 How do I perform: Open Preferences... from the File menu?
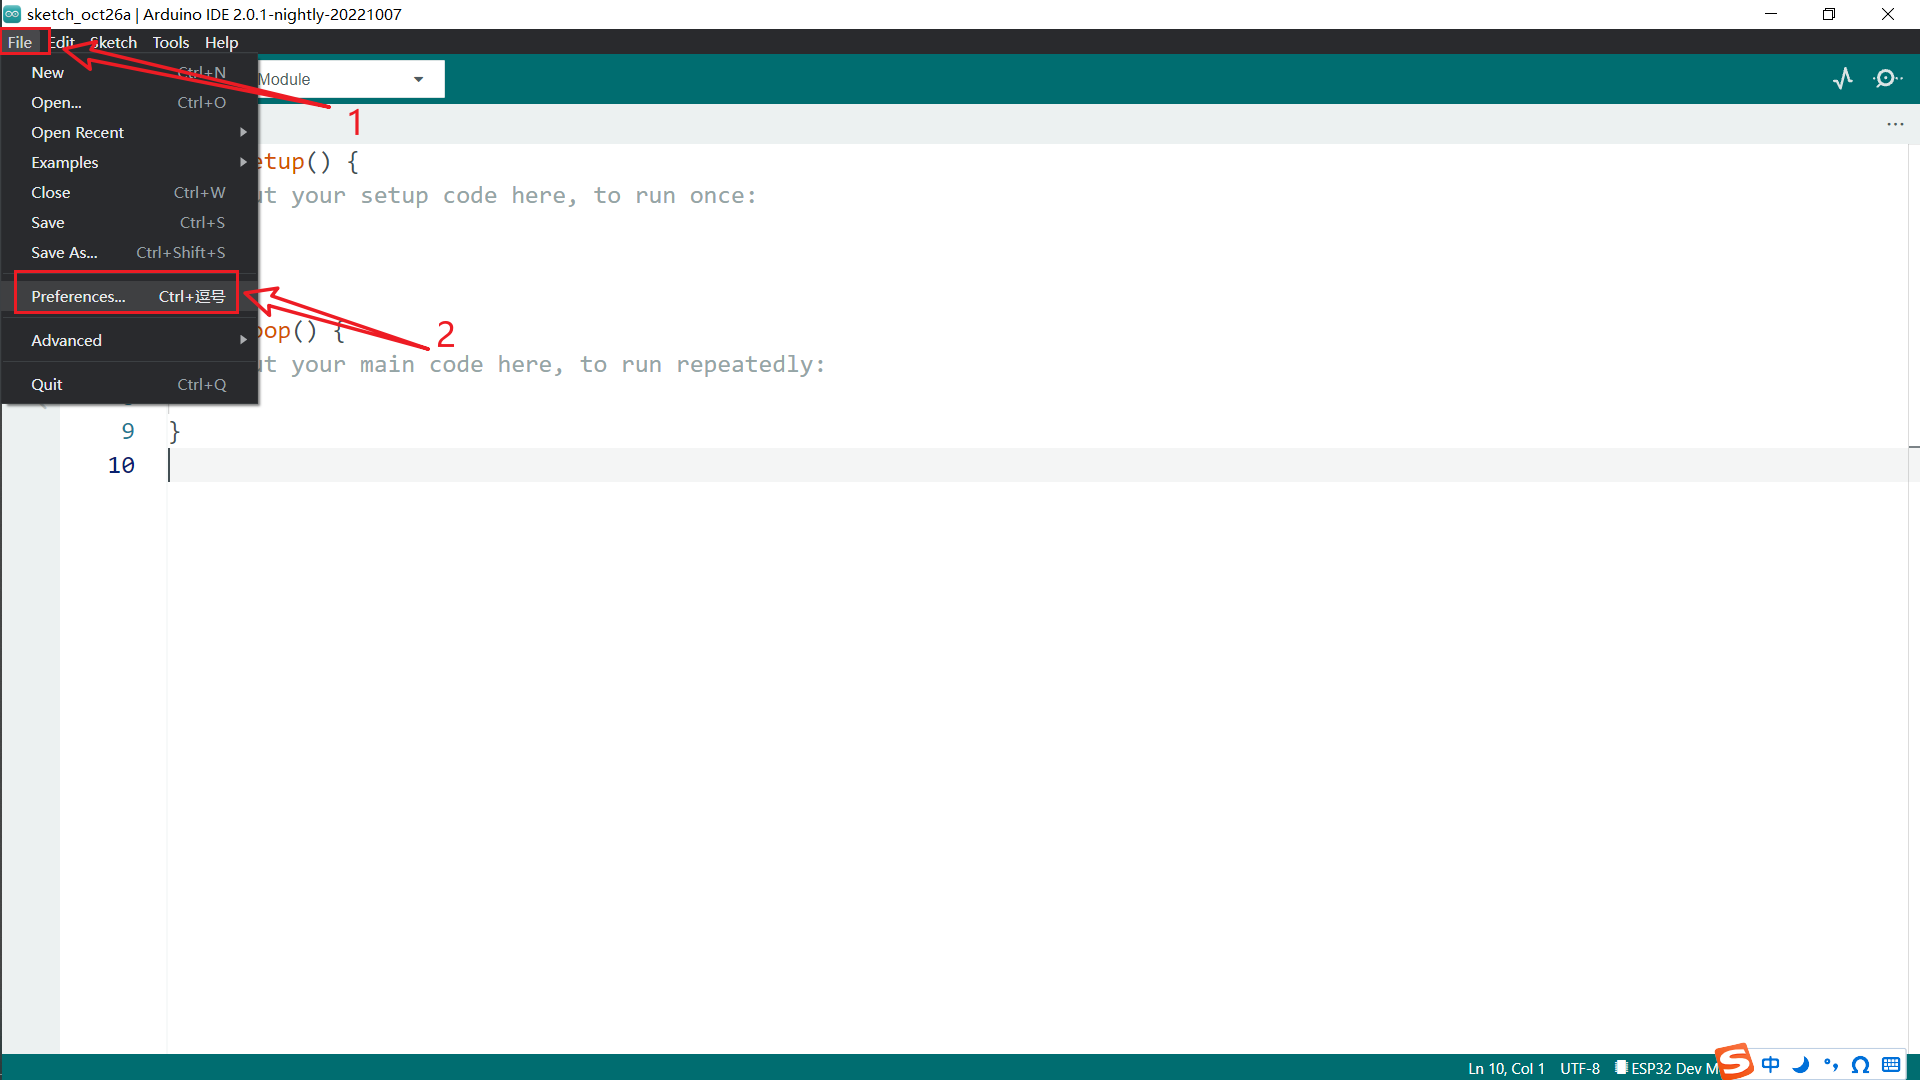130,296
